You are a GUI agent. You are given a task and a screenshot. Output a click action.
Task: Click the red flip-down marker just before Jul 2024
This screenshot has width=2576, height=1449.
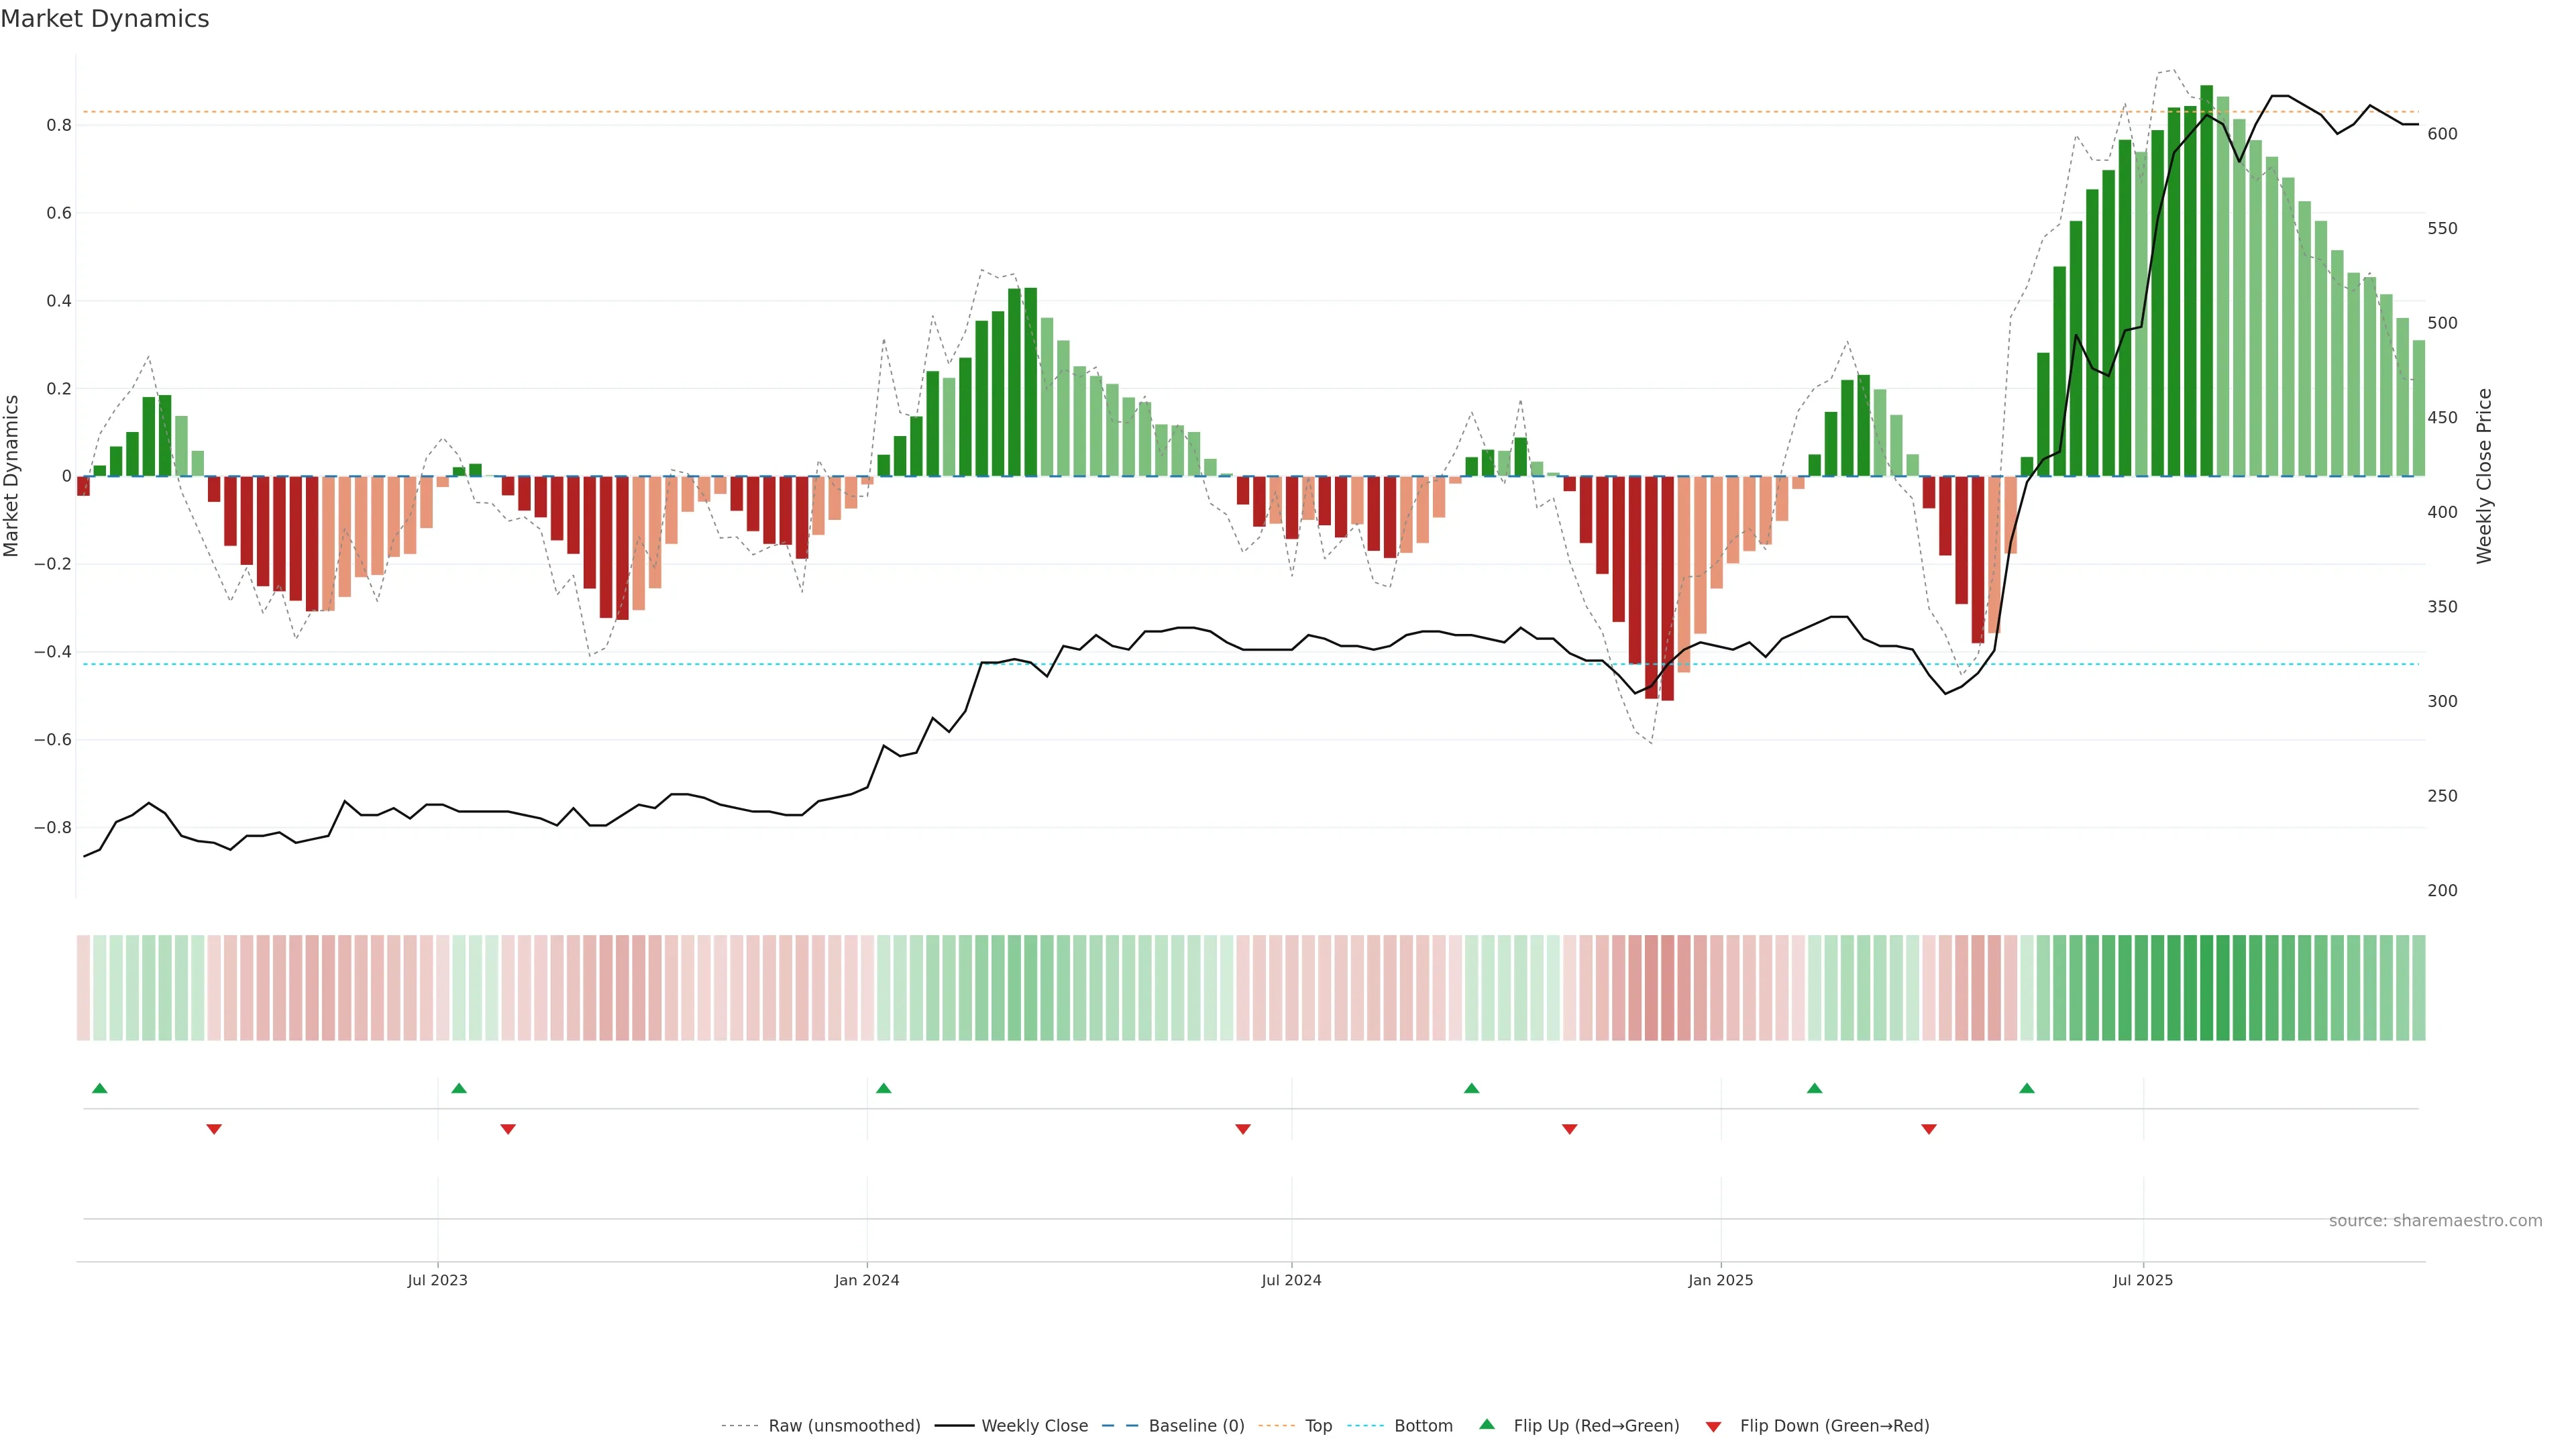1242,1129
